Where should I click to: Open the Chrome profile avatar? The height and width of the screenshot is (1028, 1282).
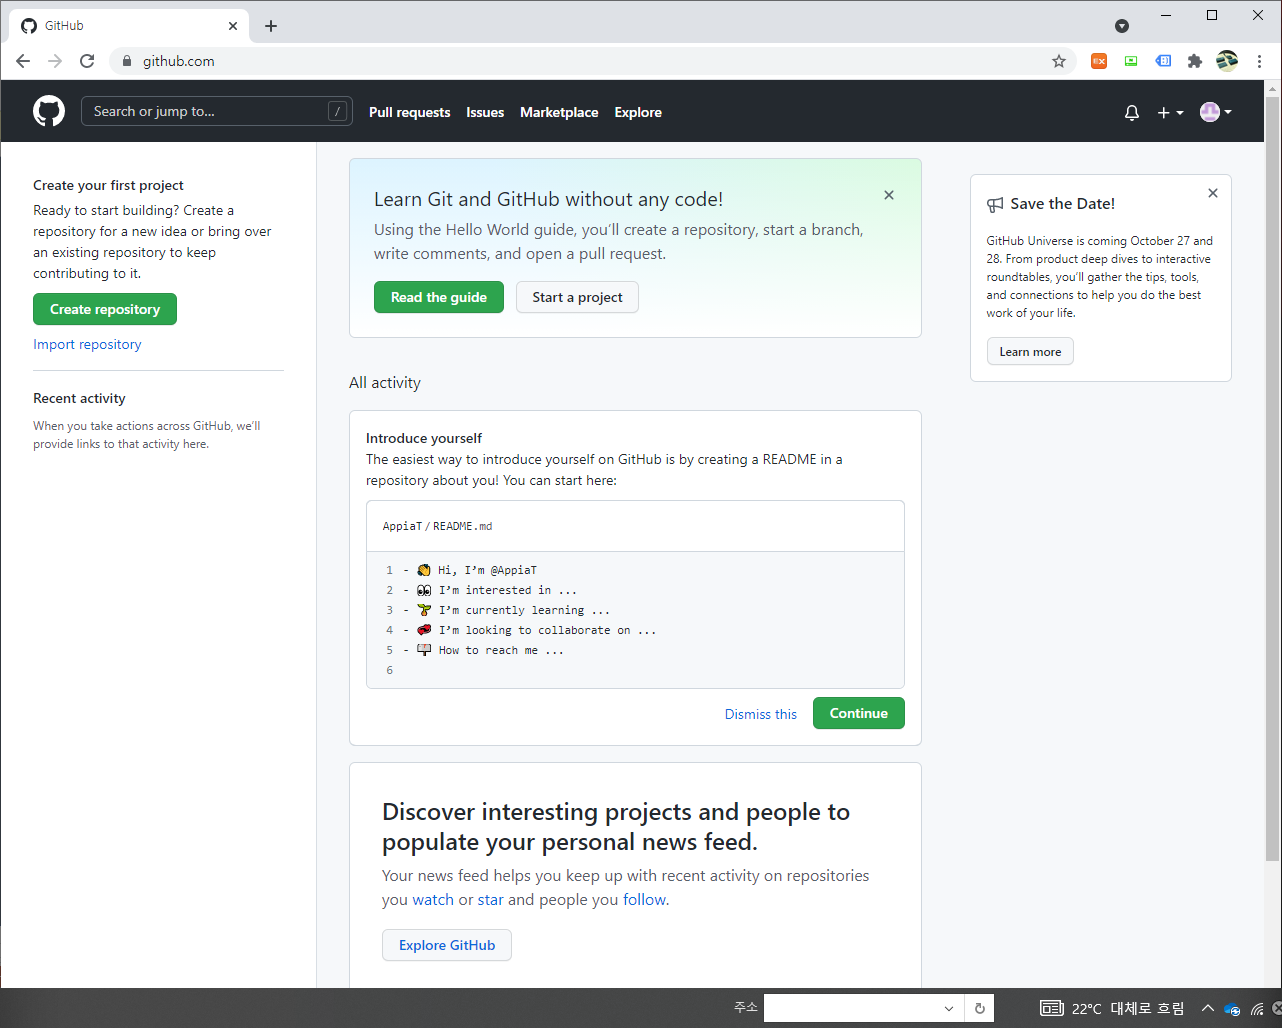[x=1227, y=61]
